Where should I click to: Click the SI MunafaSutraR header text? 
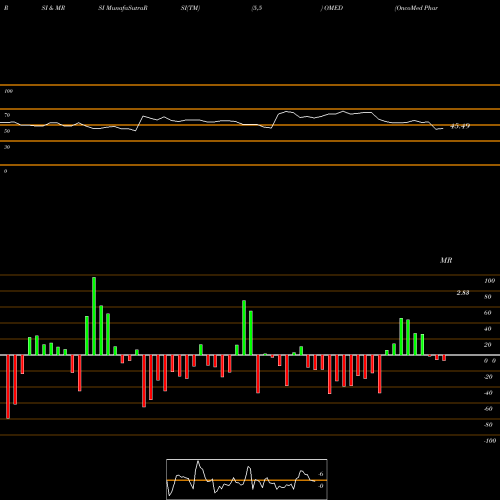(x=123, y=8)
